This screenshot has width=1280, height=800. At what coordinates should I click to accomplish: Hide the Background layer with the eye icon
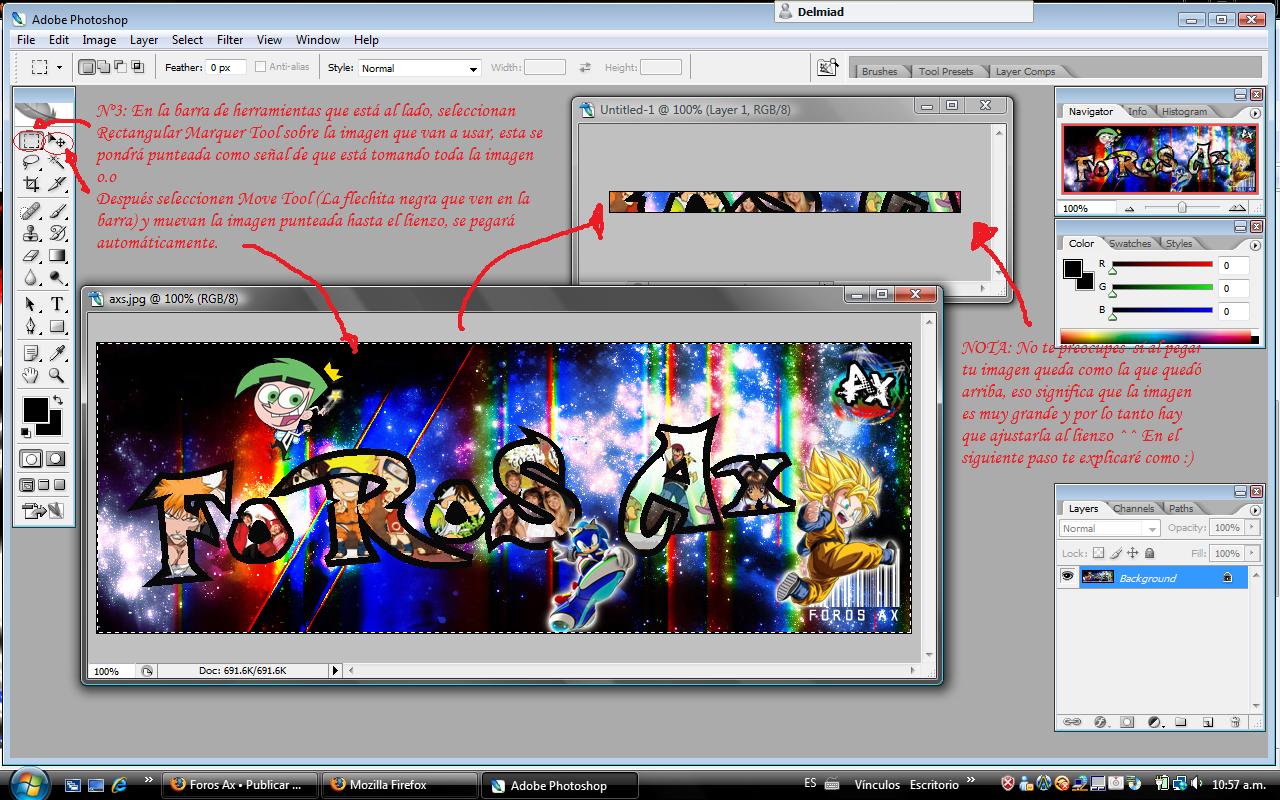[1067, 577]
